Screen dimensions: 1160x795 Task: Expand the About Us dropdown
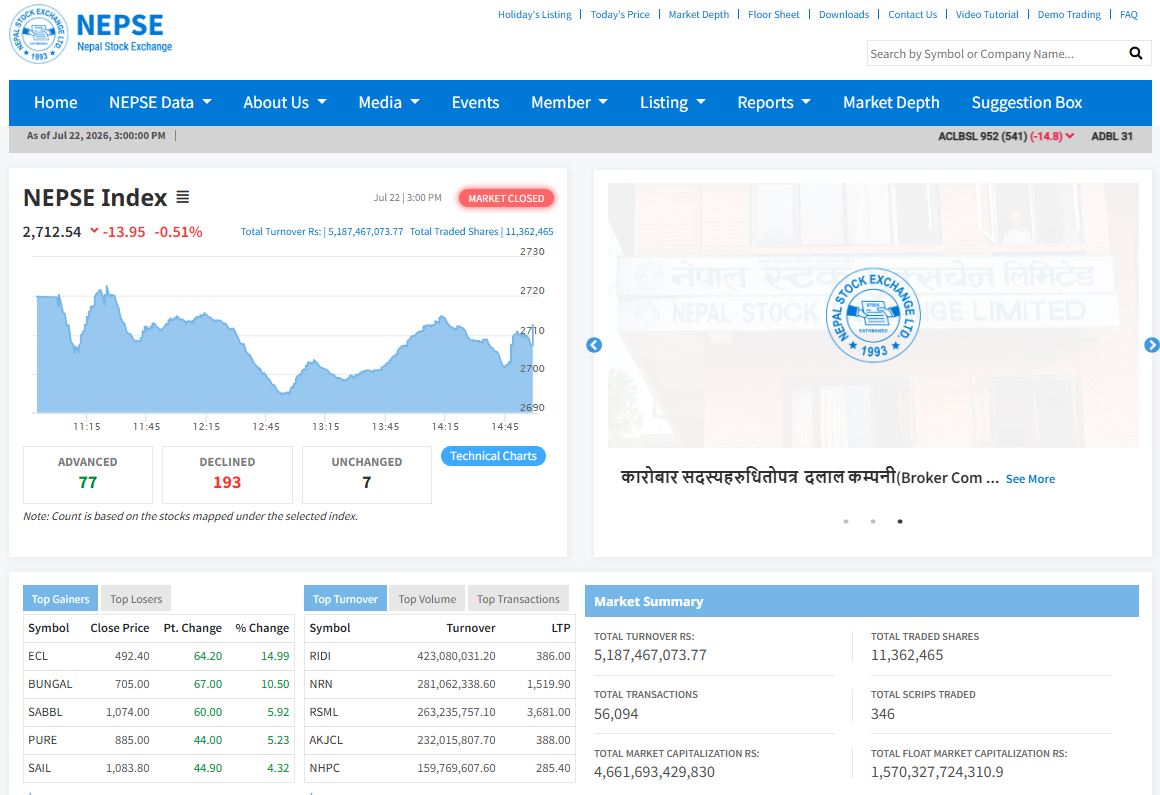pos(285,102)
